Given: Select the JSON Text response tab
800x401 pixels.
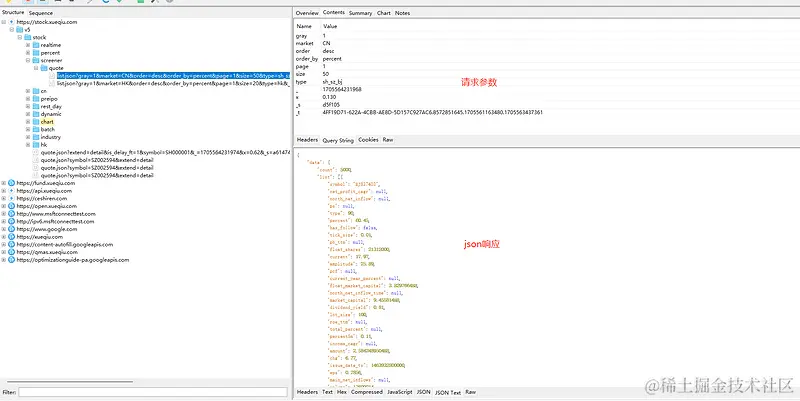Looking at the screenshot, I should click(x=448, y=392).
